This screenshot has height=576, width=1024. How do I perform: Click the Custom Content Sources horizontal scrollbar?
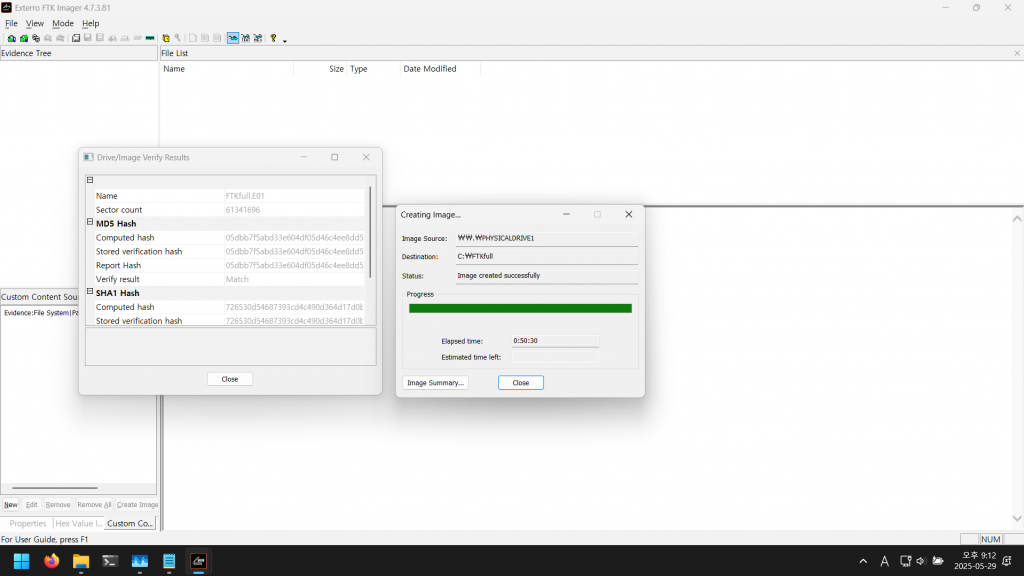(55, 488)
